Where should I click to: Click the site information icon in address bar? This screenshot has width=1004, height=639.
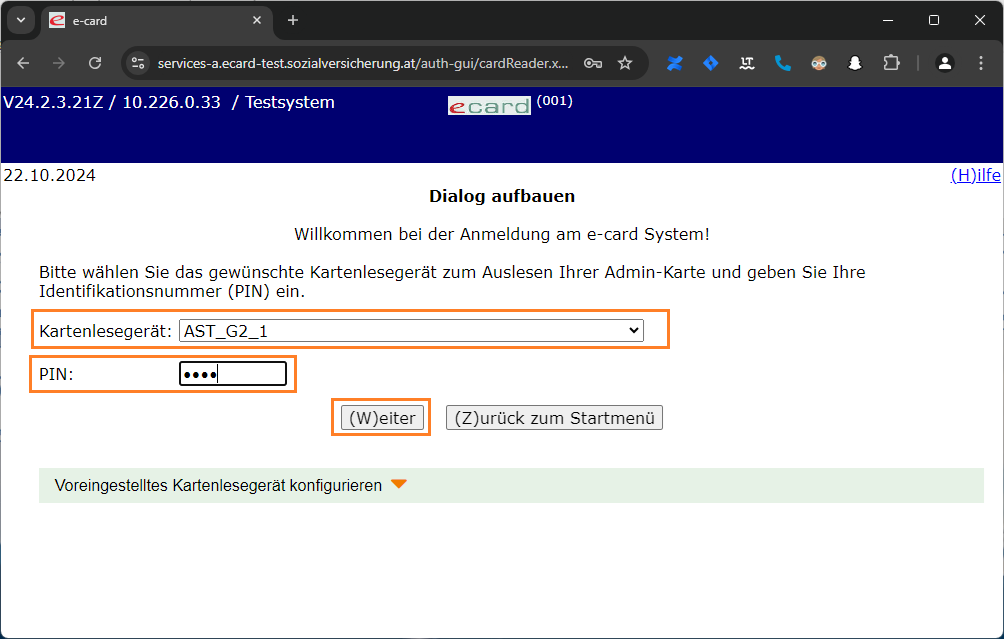(x=139, y=63)
